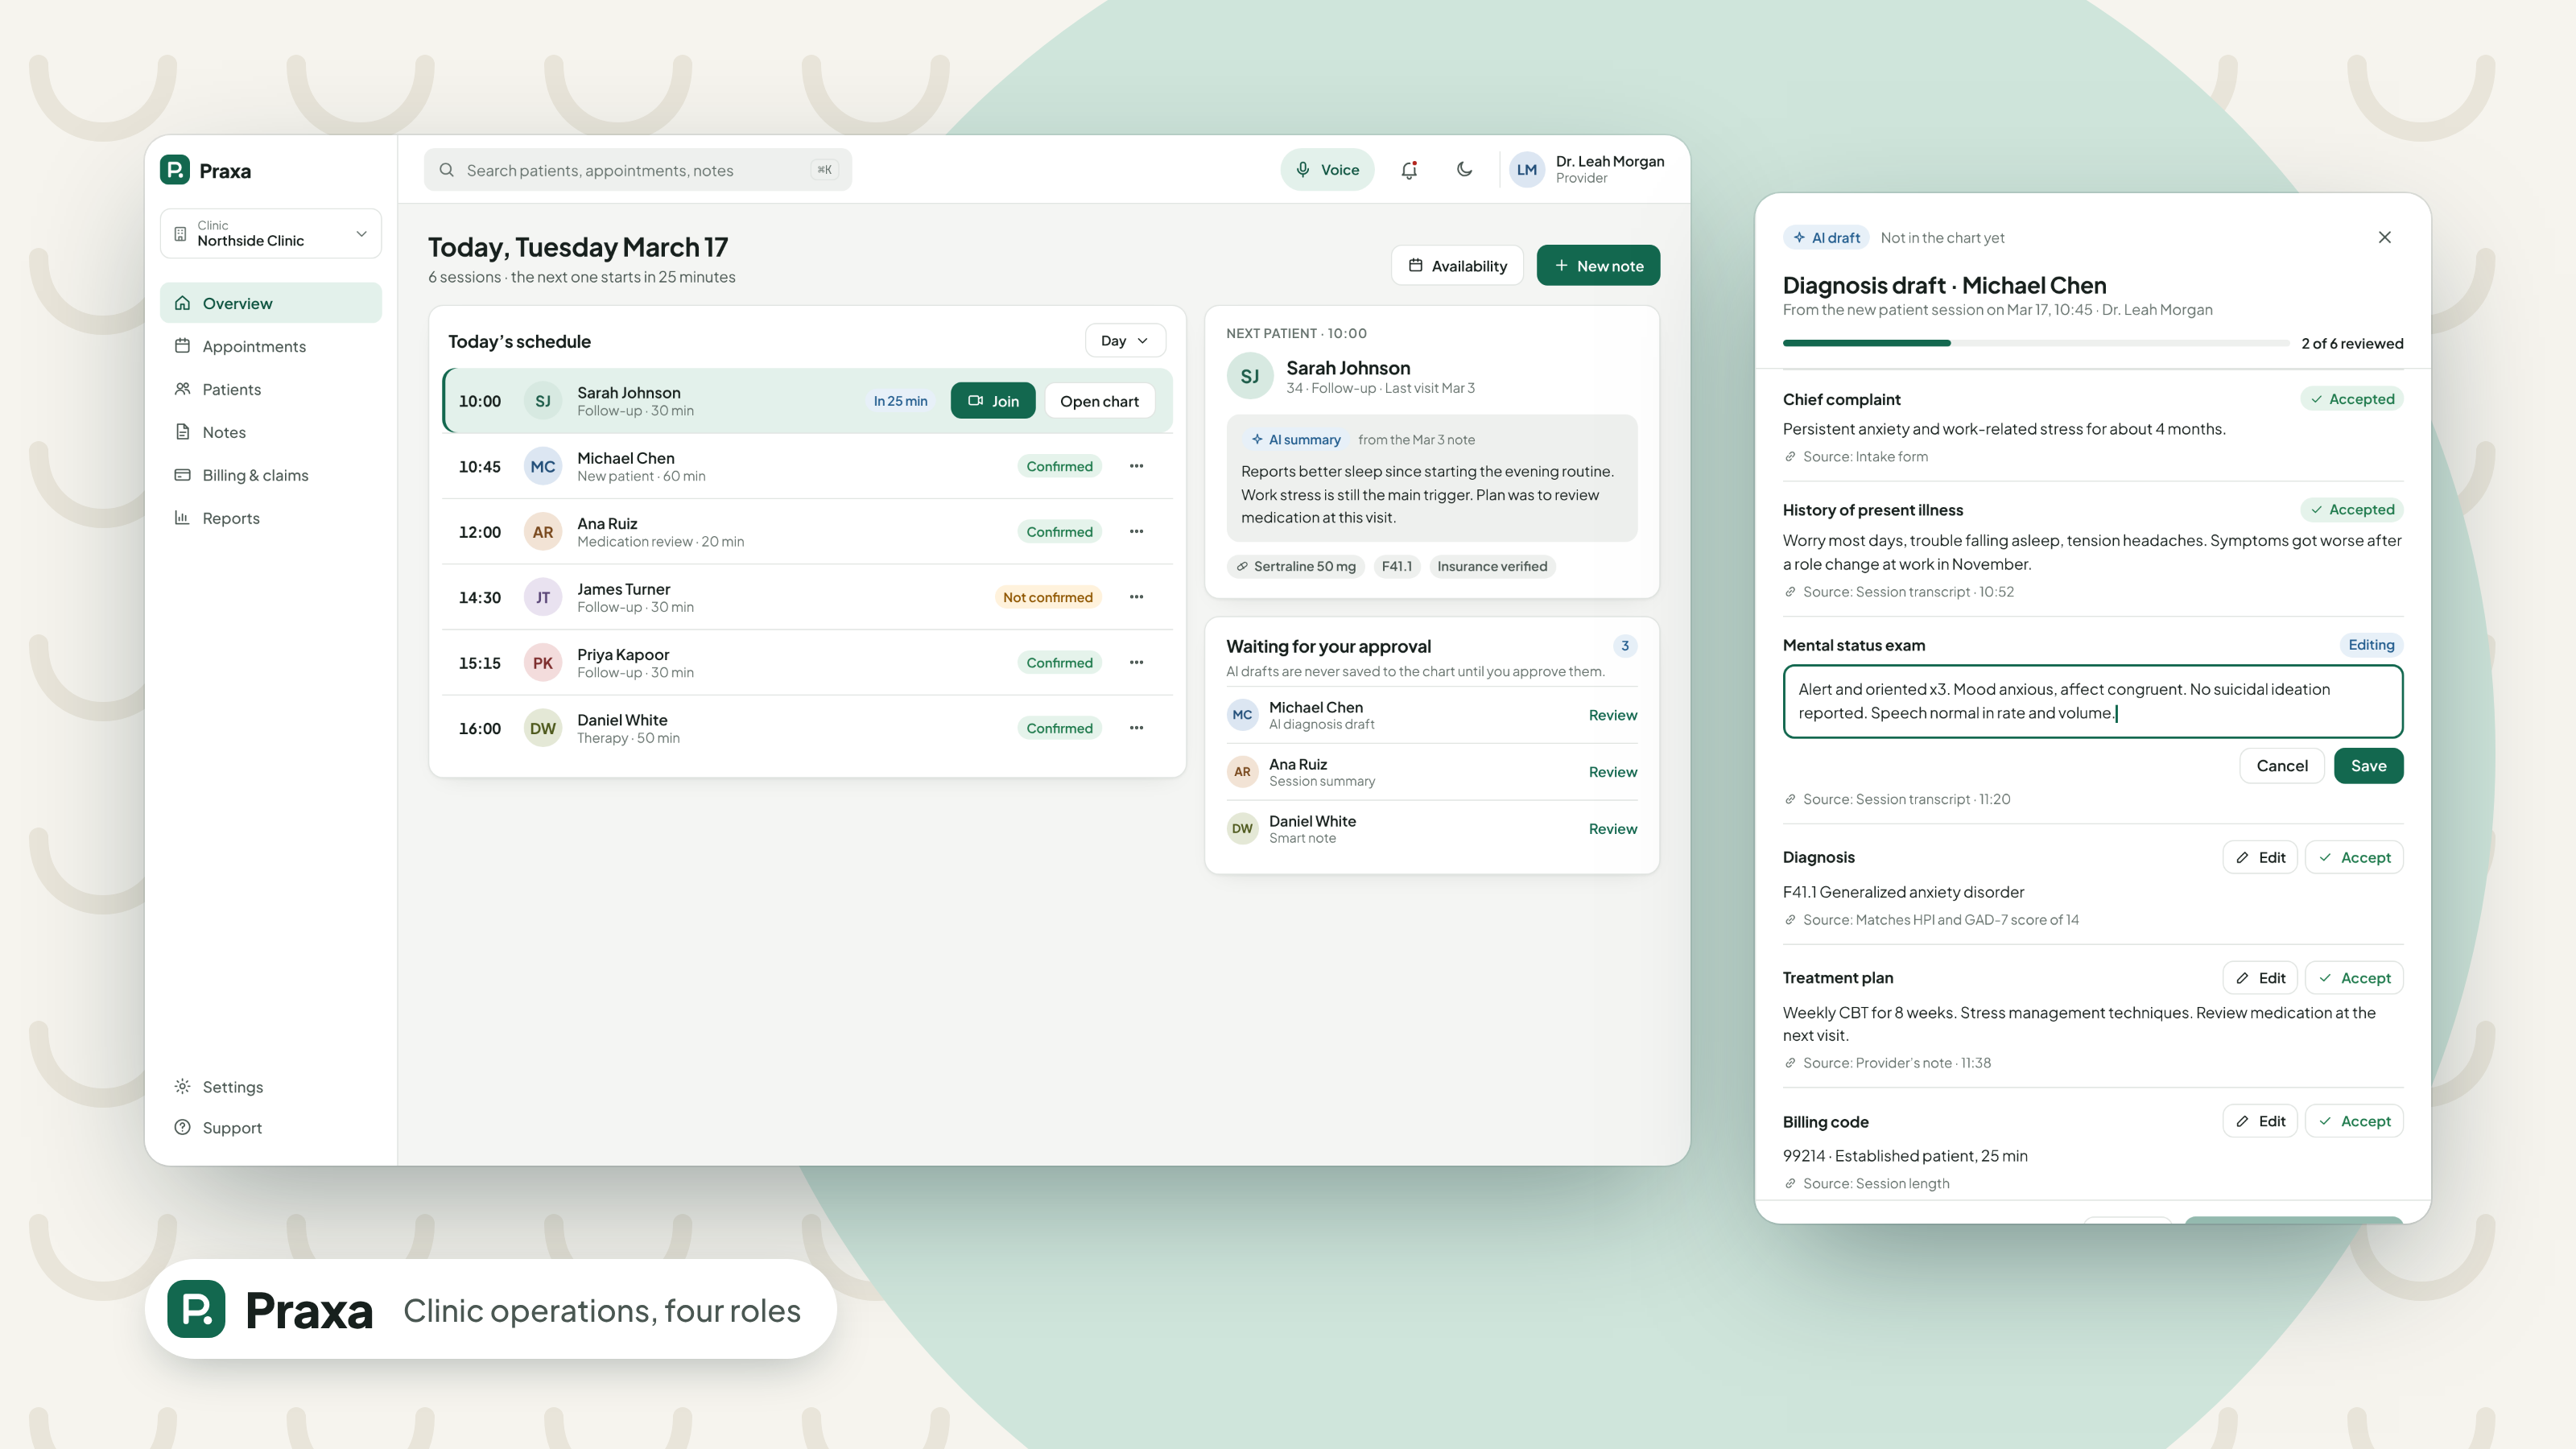The height and width of the screenshot is (1449, 2576).
Task: Open more options for James Turner appointment
Action: coord(1136,597)
